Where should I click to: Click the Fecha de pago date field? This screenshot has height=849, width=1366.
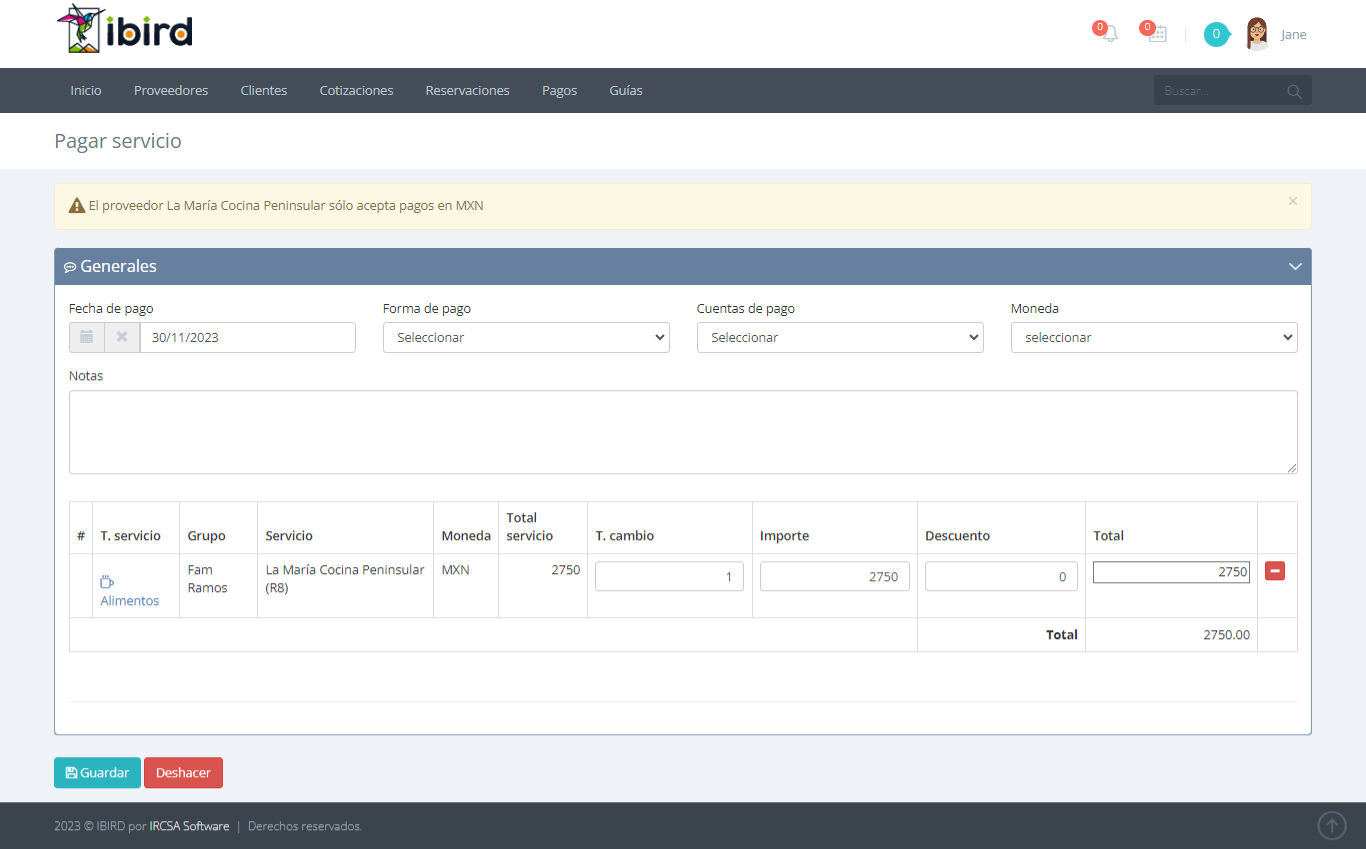point(247,337)
